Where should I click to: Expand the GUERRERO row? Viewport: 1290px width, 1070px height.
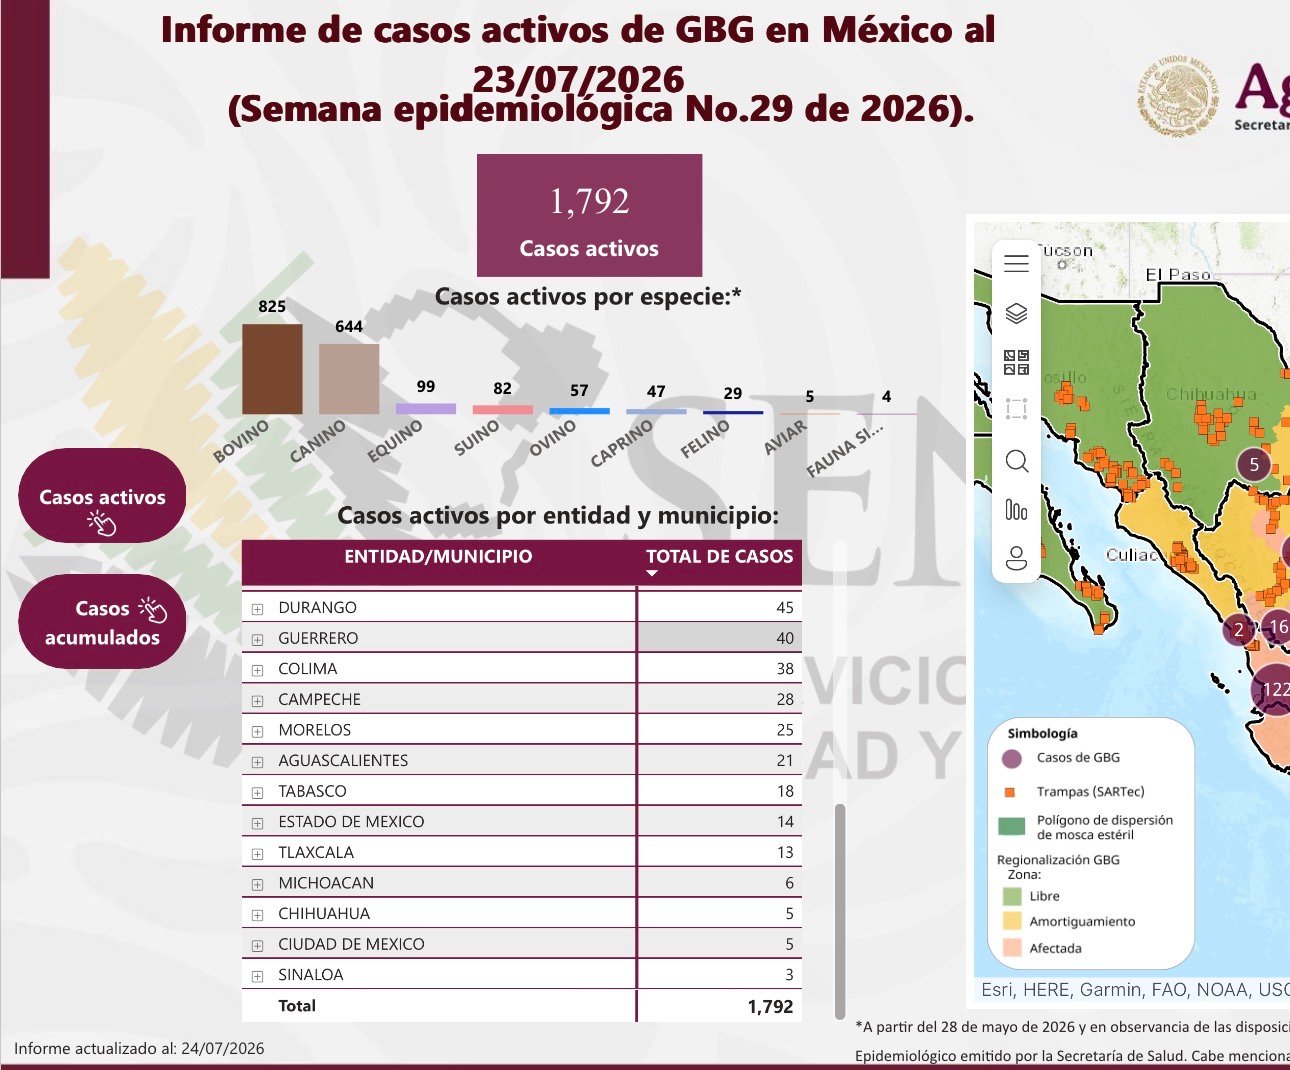(257, 639)
